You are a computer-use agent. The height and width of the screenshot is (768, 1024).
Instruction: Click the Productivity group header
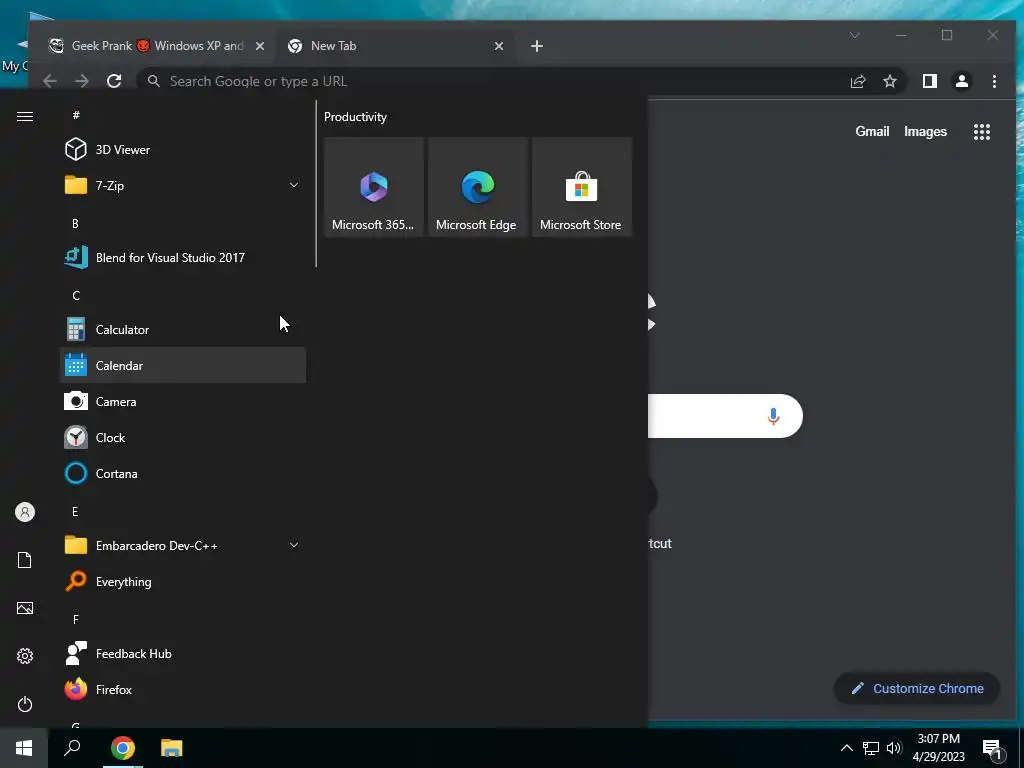(x=355, y=117)
